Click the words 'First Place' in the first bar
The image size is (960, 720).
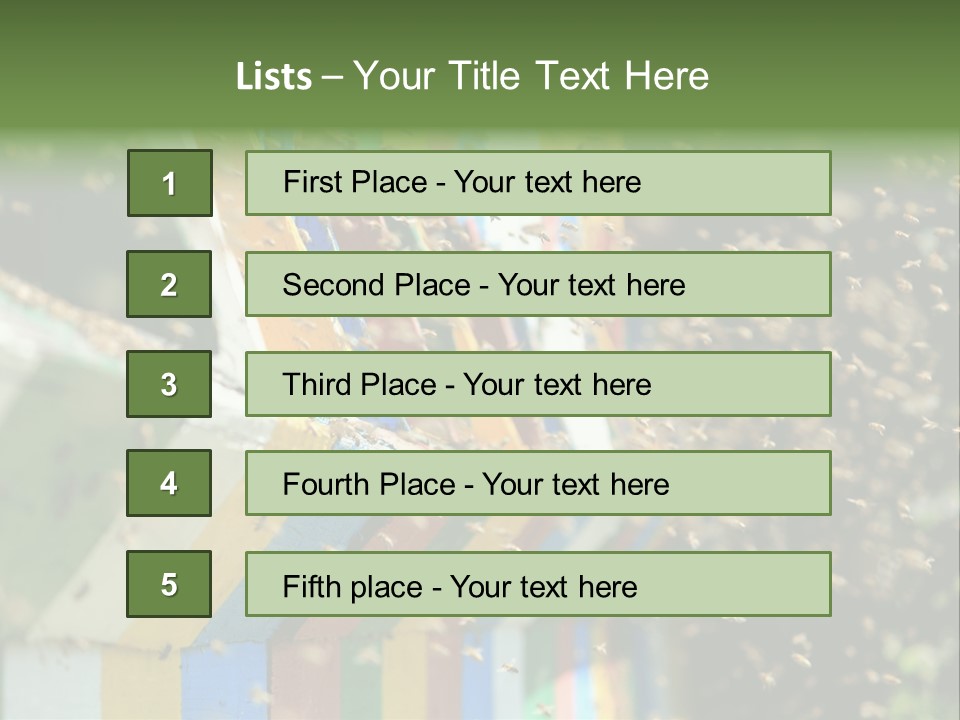click(x=355, y=182)
